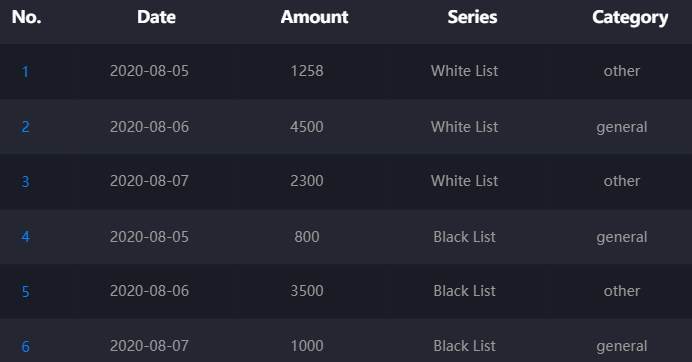This screenshot has height=362, width=692.
Task: Open row number 1 link
Action: coord(26,72)
